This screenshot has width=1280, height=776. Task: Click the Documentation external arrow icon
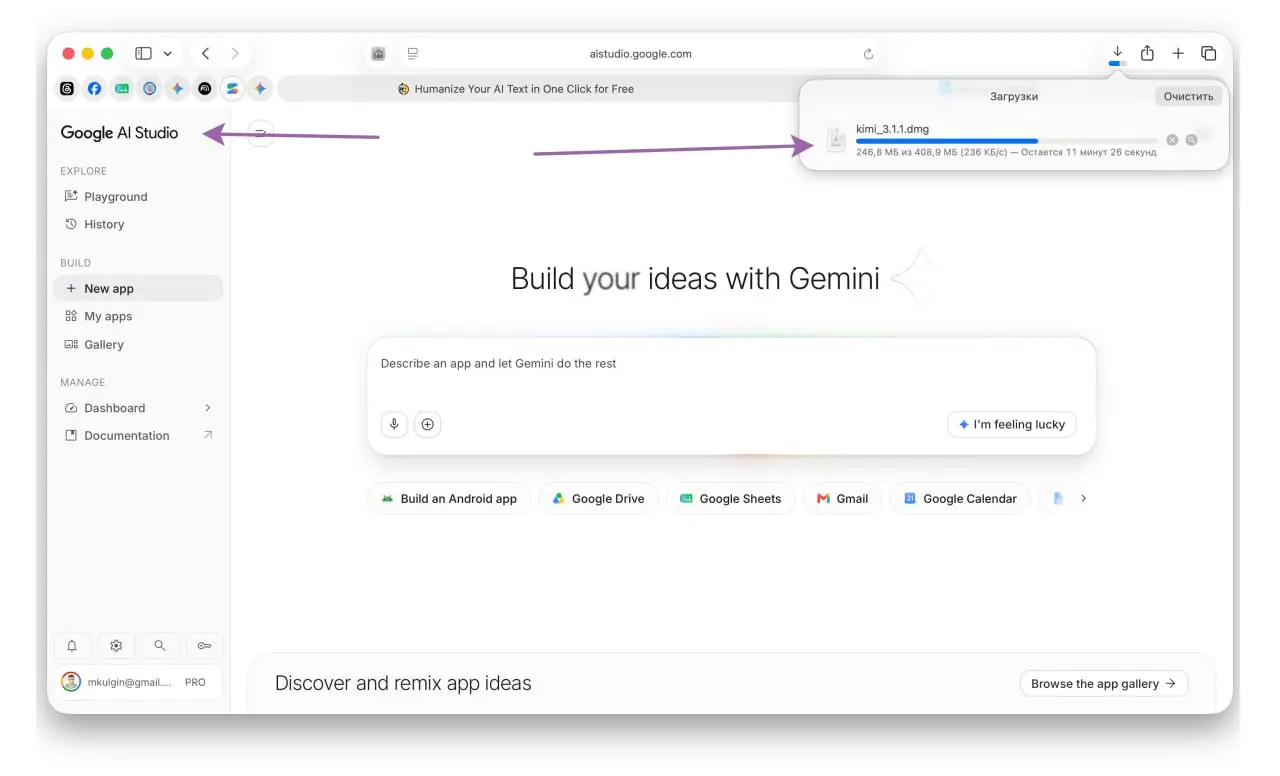point(208,435)
